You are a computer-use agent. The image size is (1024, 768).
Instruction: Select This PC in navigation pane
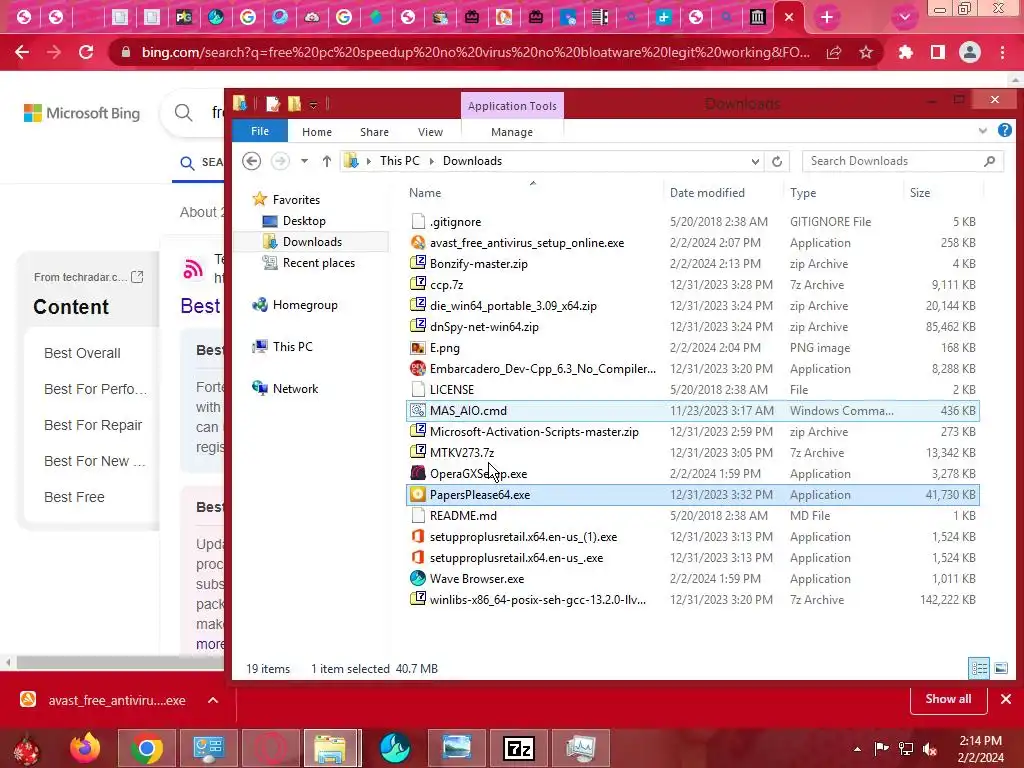tap(293, 346)
